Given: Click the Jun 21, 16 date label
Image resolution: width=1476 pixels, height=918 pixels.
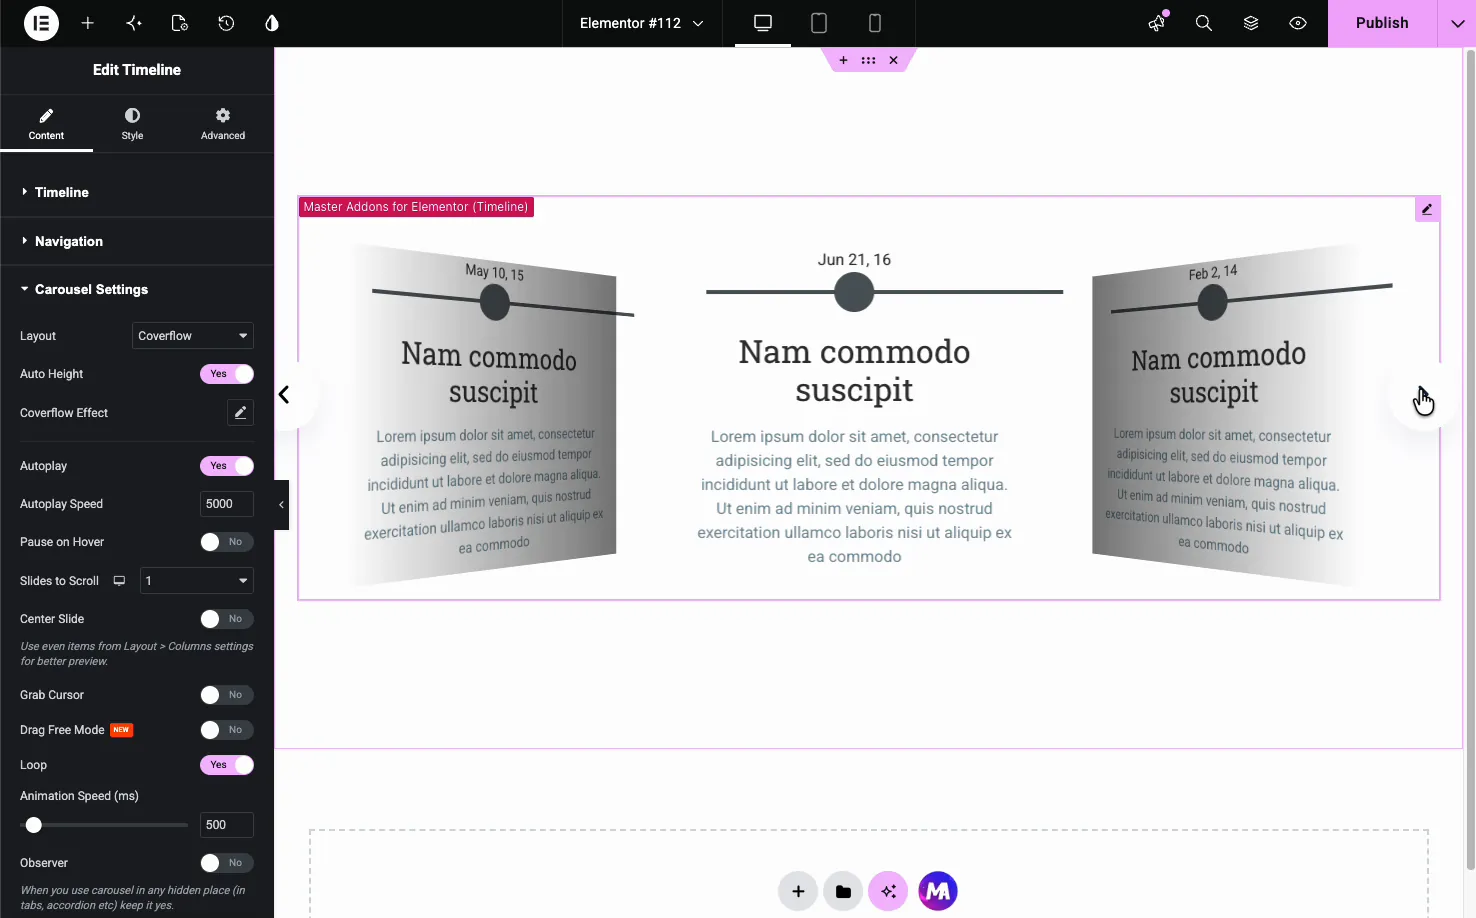Looking at the screenshot, I should (854, 260).
